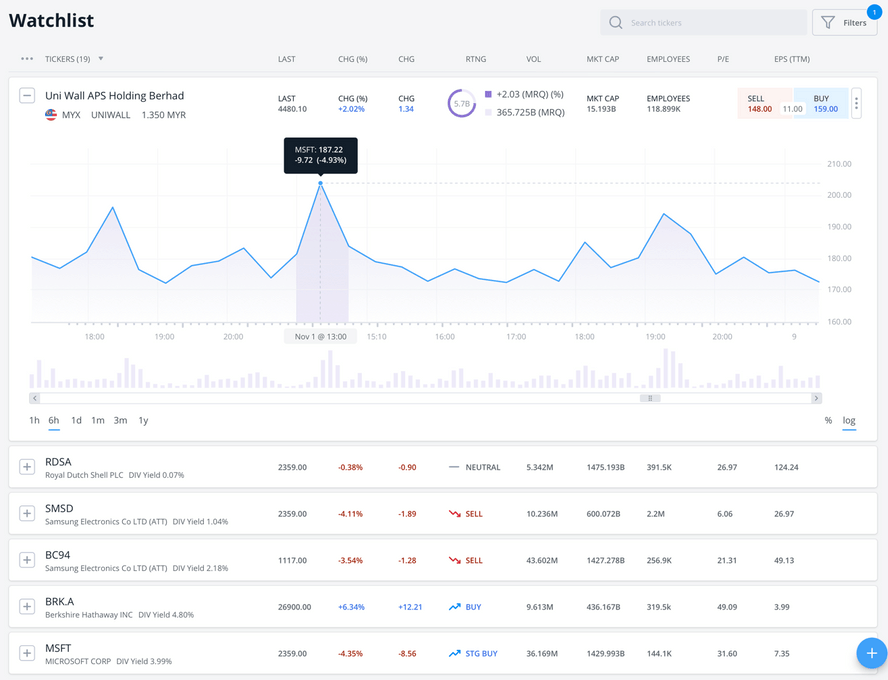The height and width of the screenshot is (680, 888).
Task: Click the purple +2.03 (MRQ) legend swatch
Action: click(x=488, y=94)
